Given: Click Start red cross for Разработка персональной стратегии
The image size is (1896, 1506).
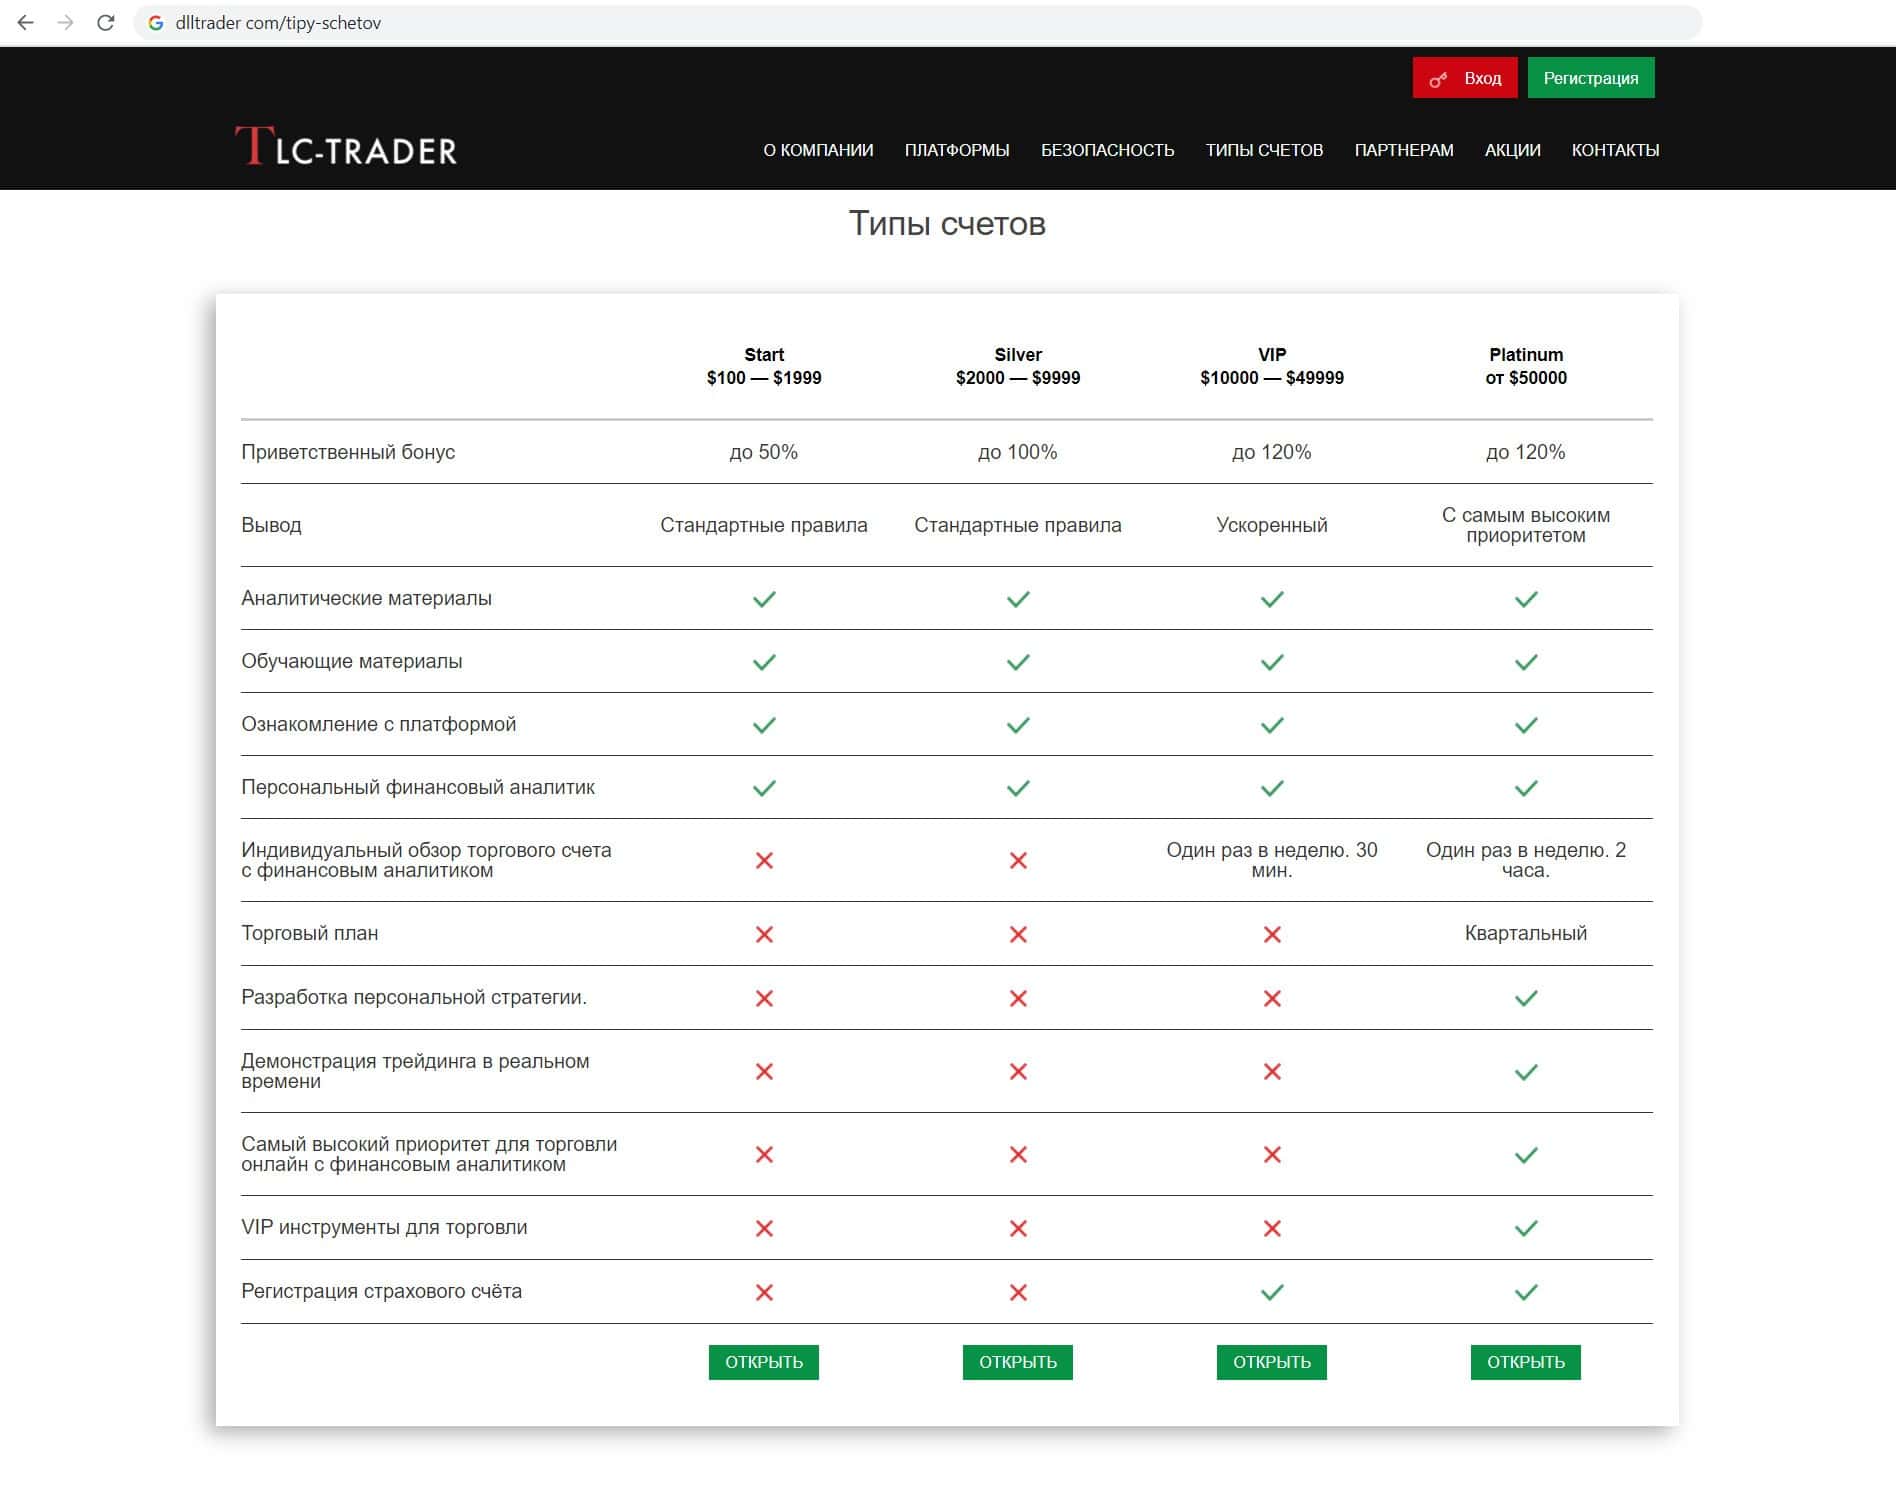Looking at the screenshot, I should pyautogui.click(x=764, y=998).
